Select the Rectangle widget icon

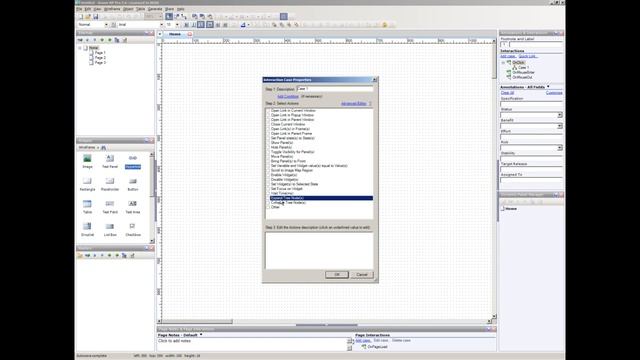(87, 181)
